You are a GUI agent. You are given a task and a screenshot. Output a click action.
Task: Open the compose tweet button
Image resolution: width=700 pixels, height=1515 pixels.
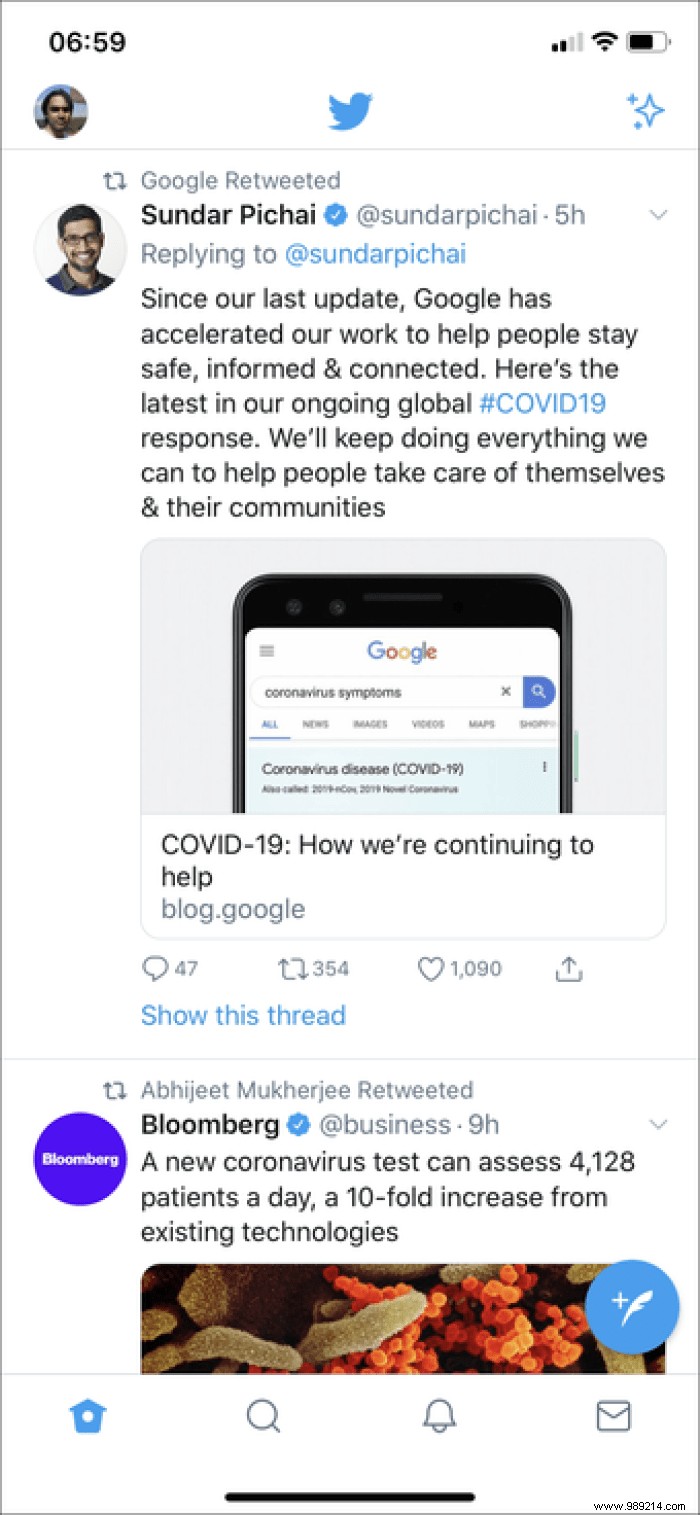tap(632, 1307)
